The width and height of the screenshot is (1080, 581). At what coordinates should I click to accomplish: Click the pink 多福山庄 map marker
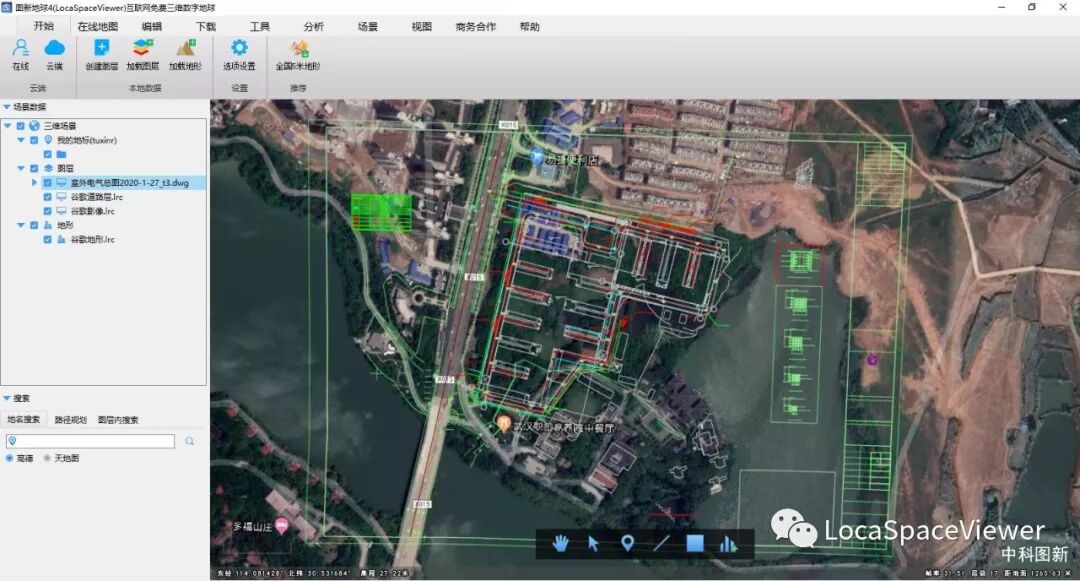click(282, 526)
